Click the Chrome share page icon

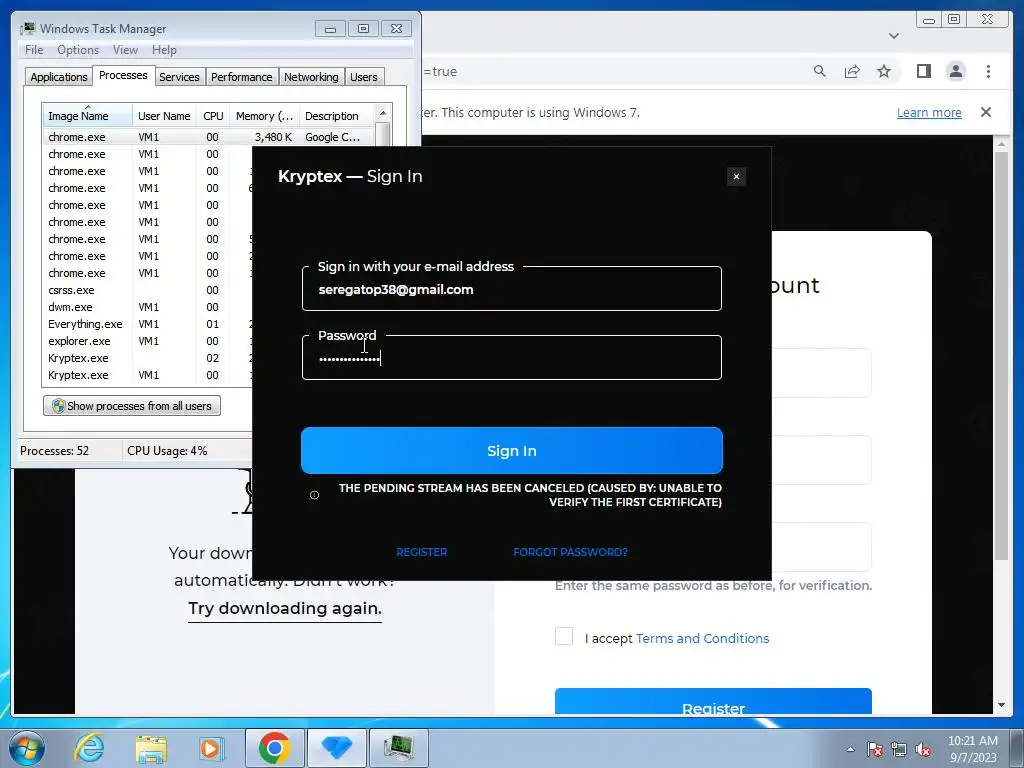click(852, 71)
